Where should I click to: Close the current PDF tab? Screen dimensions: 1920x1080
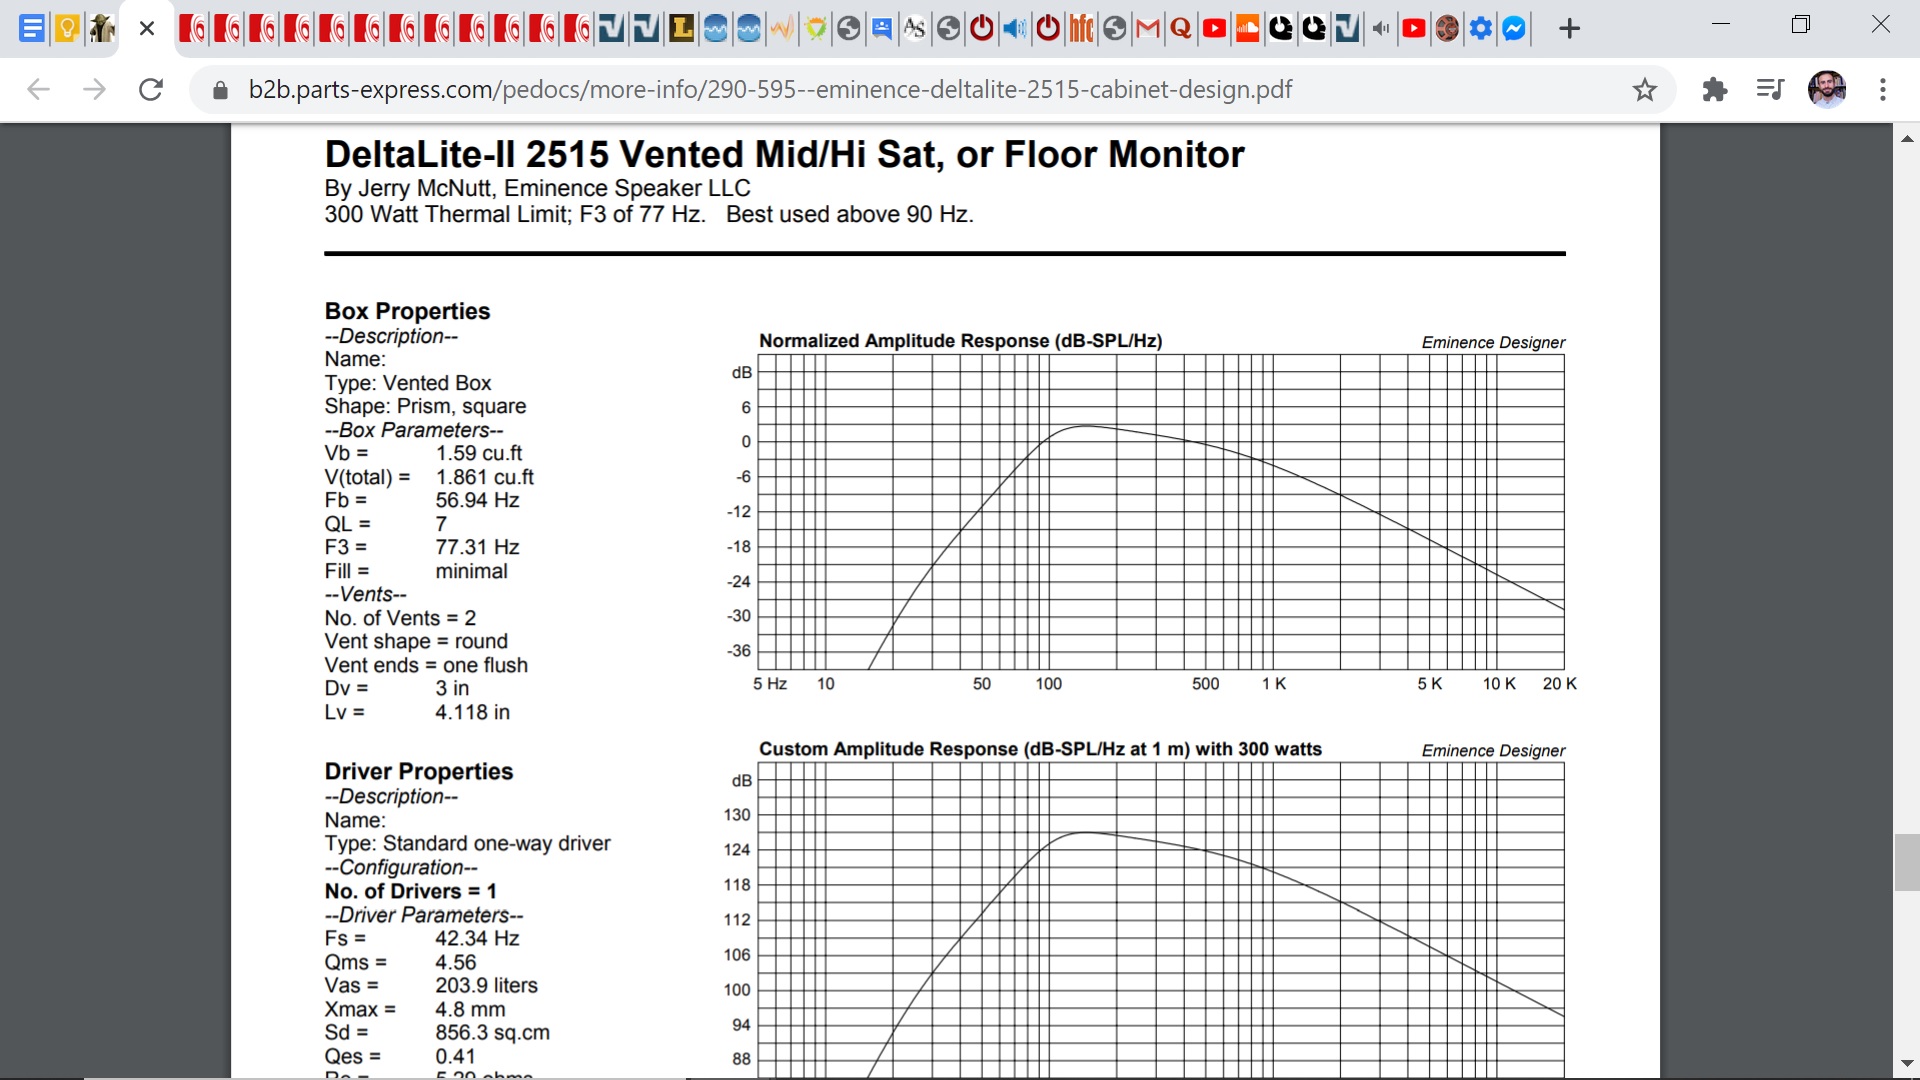coord(147,29)
